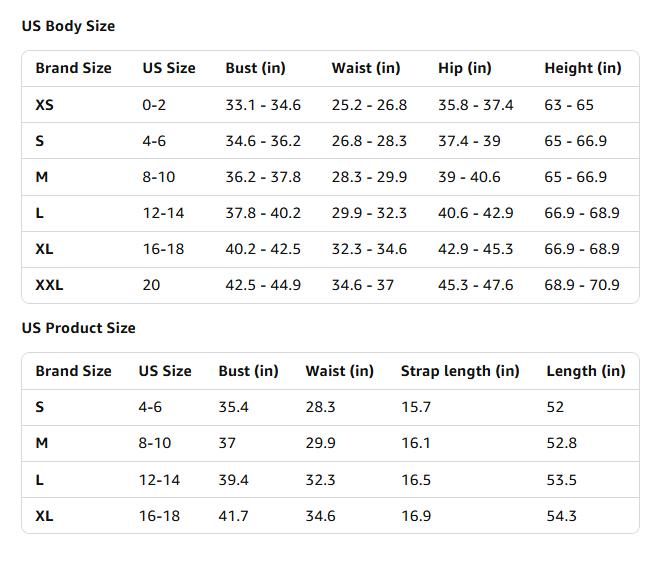This screenshot has width=660, height=576.
Task: Click the US Body Size heading
Action: [68, 26]
